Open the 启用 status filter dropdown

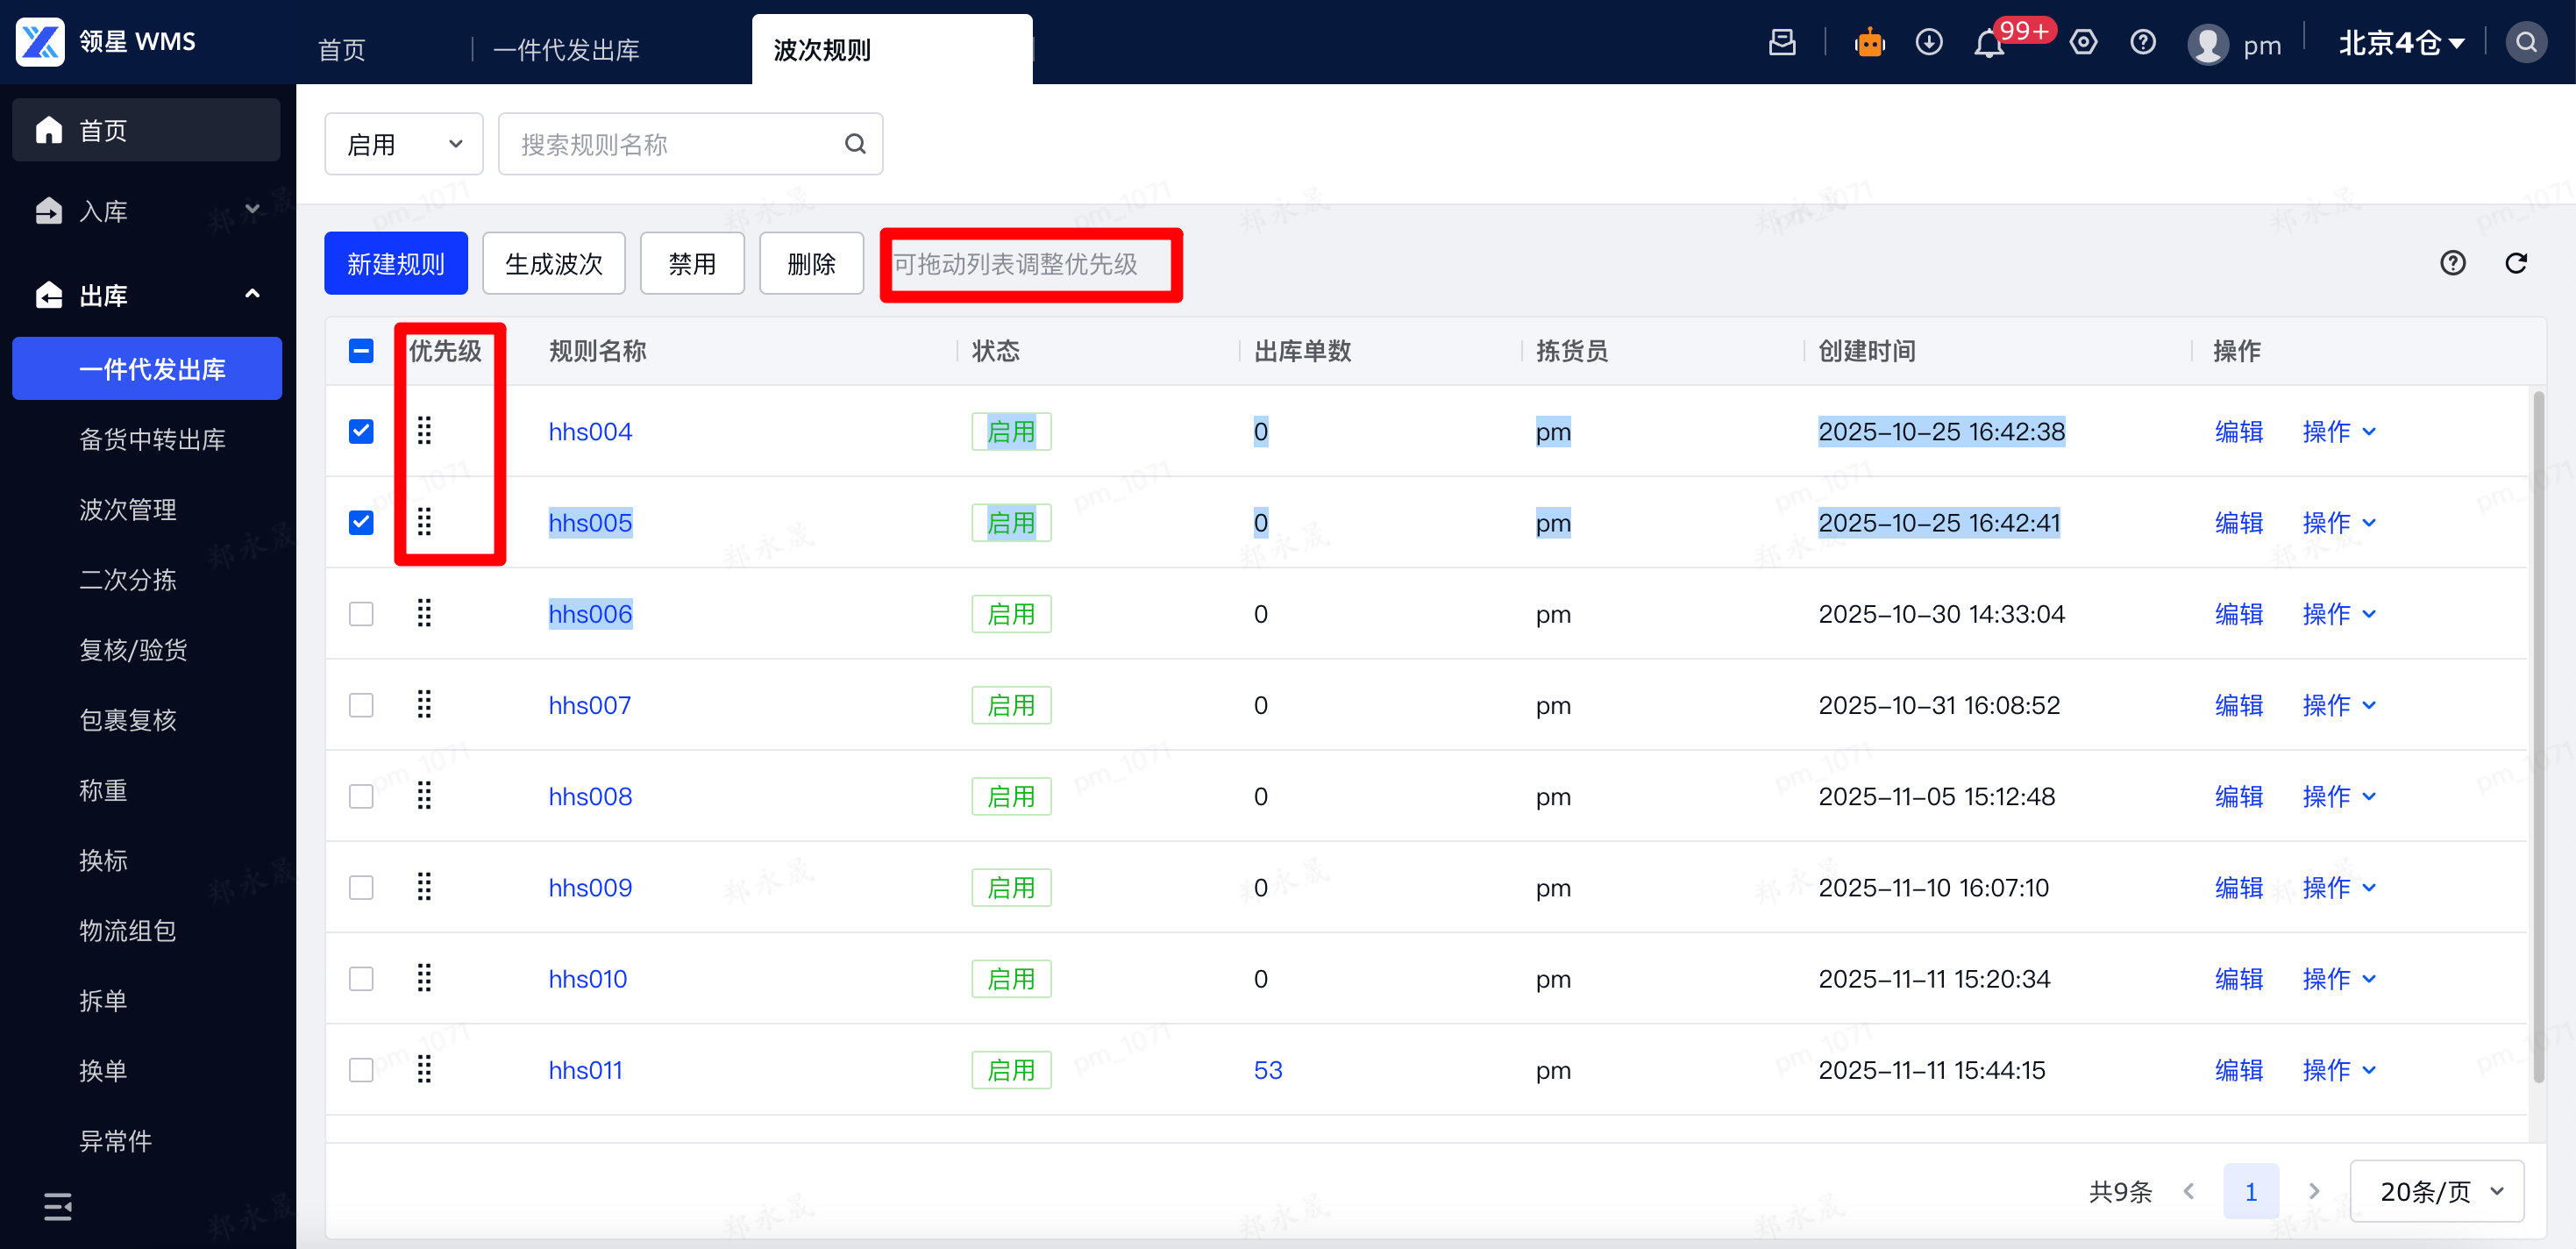pos(403,144)
